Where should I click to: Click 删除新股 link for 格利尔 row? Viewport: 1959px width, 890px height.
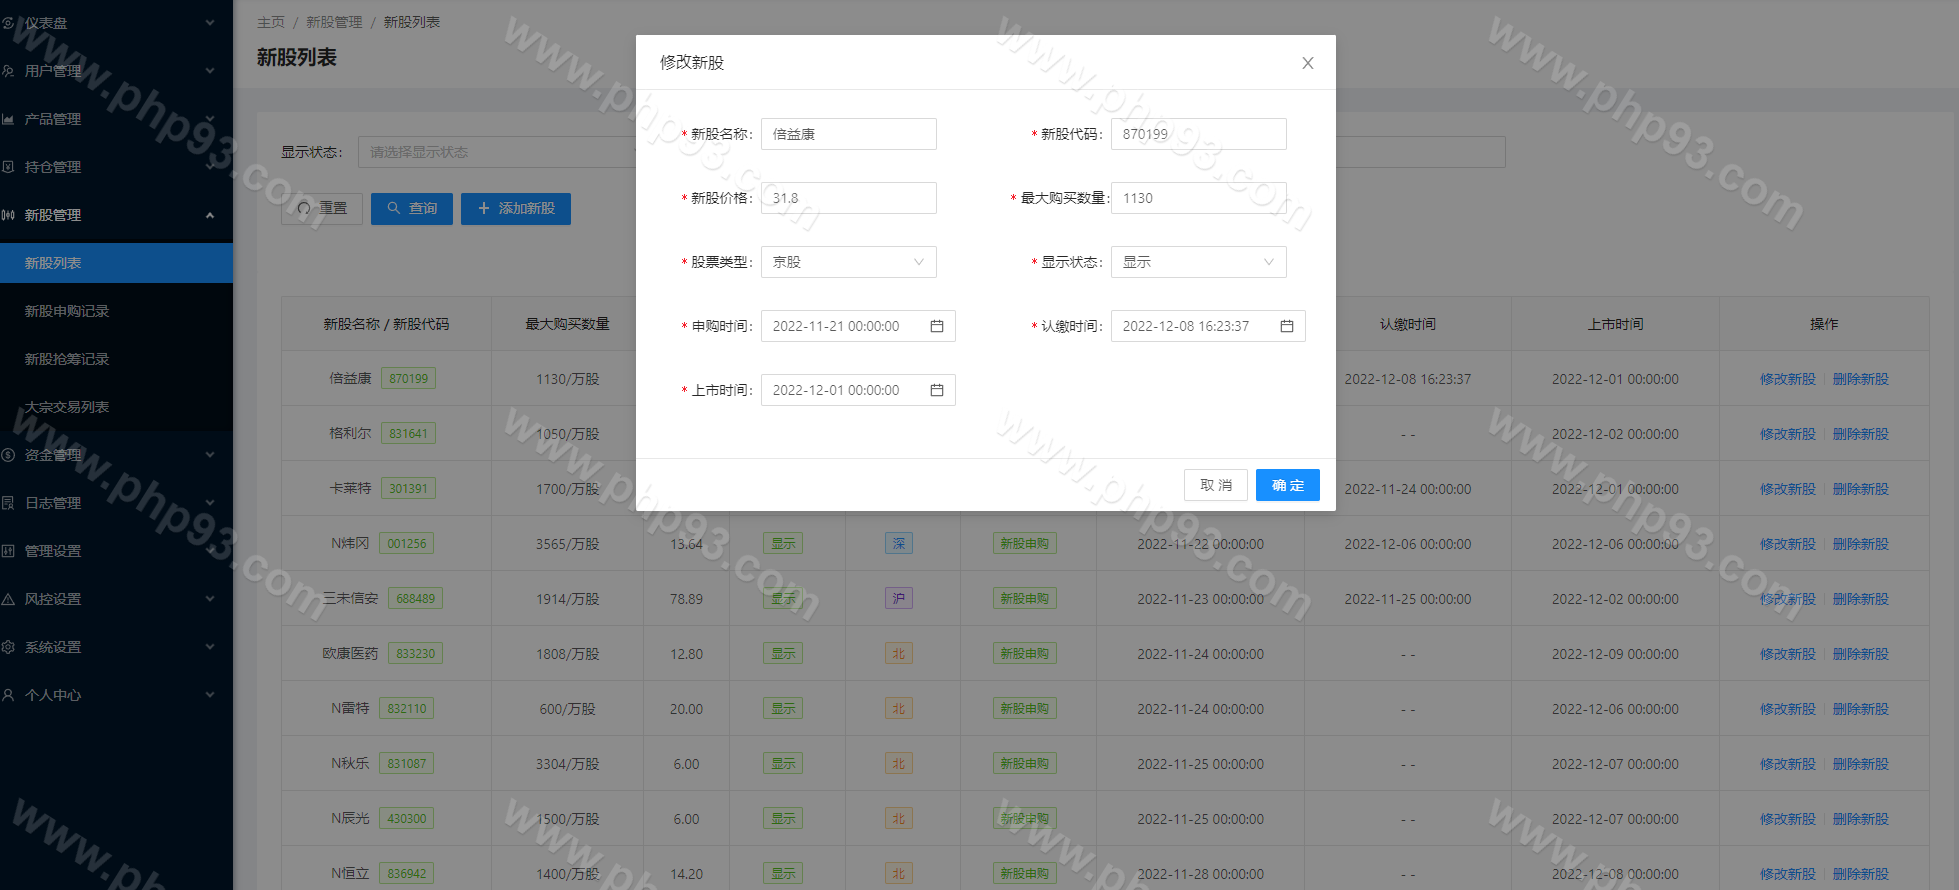click(x=1860, y=434)
